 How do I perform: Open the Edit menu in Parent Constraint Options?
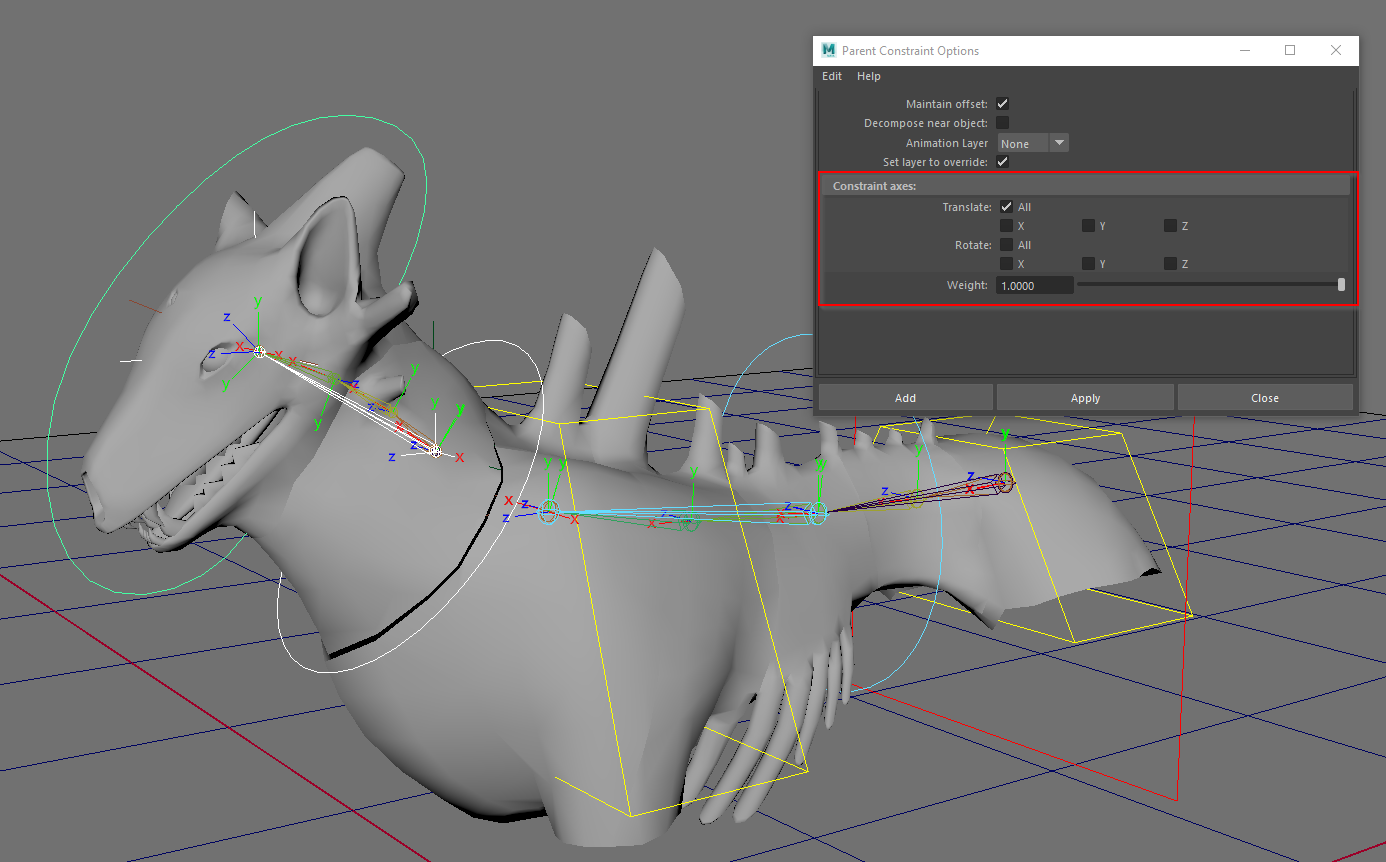point(832,76)
